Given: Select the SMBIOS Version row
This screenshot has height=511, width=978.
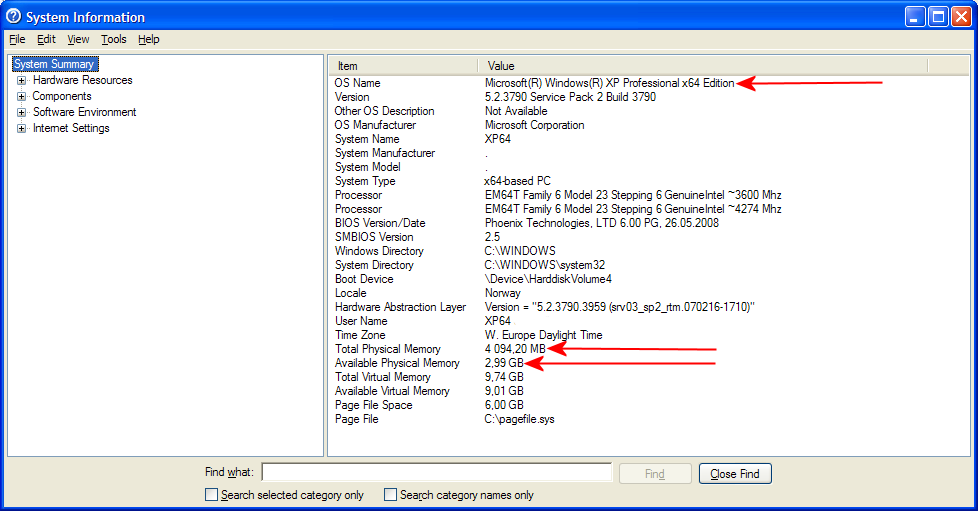Looking at the screenshot, I should (x=649, y=237).
